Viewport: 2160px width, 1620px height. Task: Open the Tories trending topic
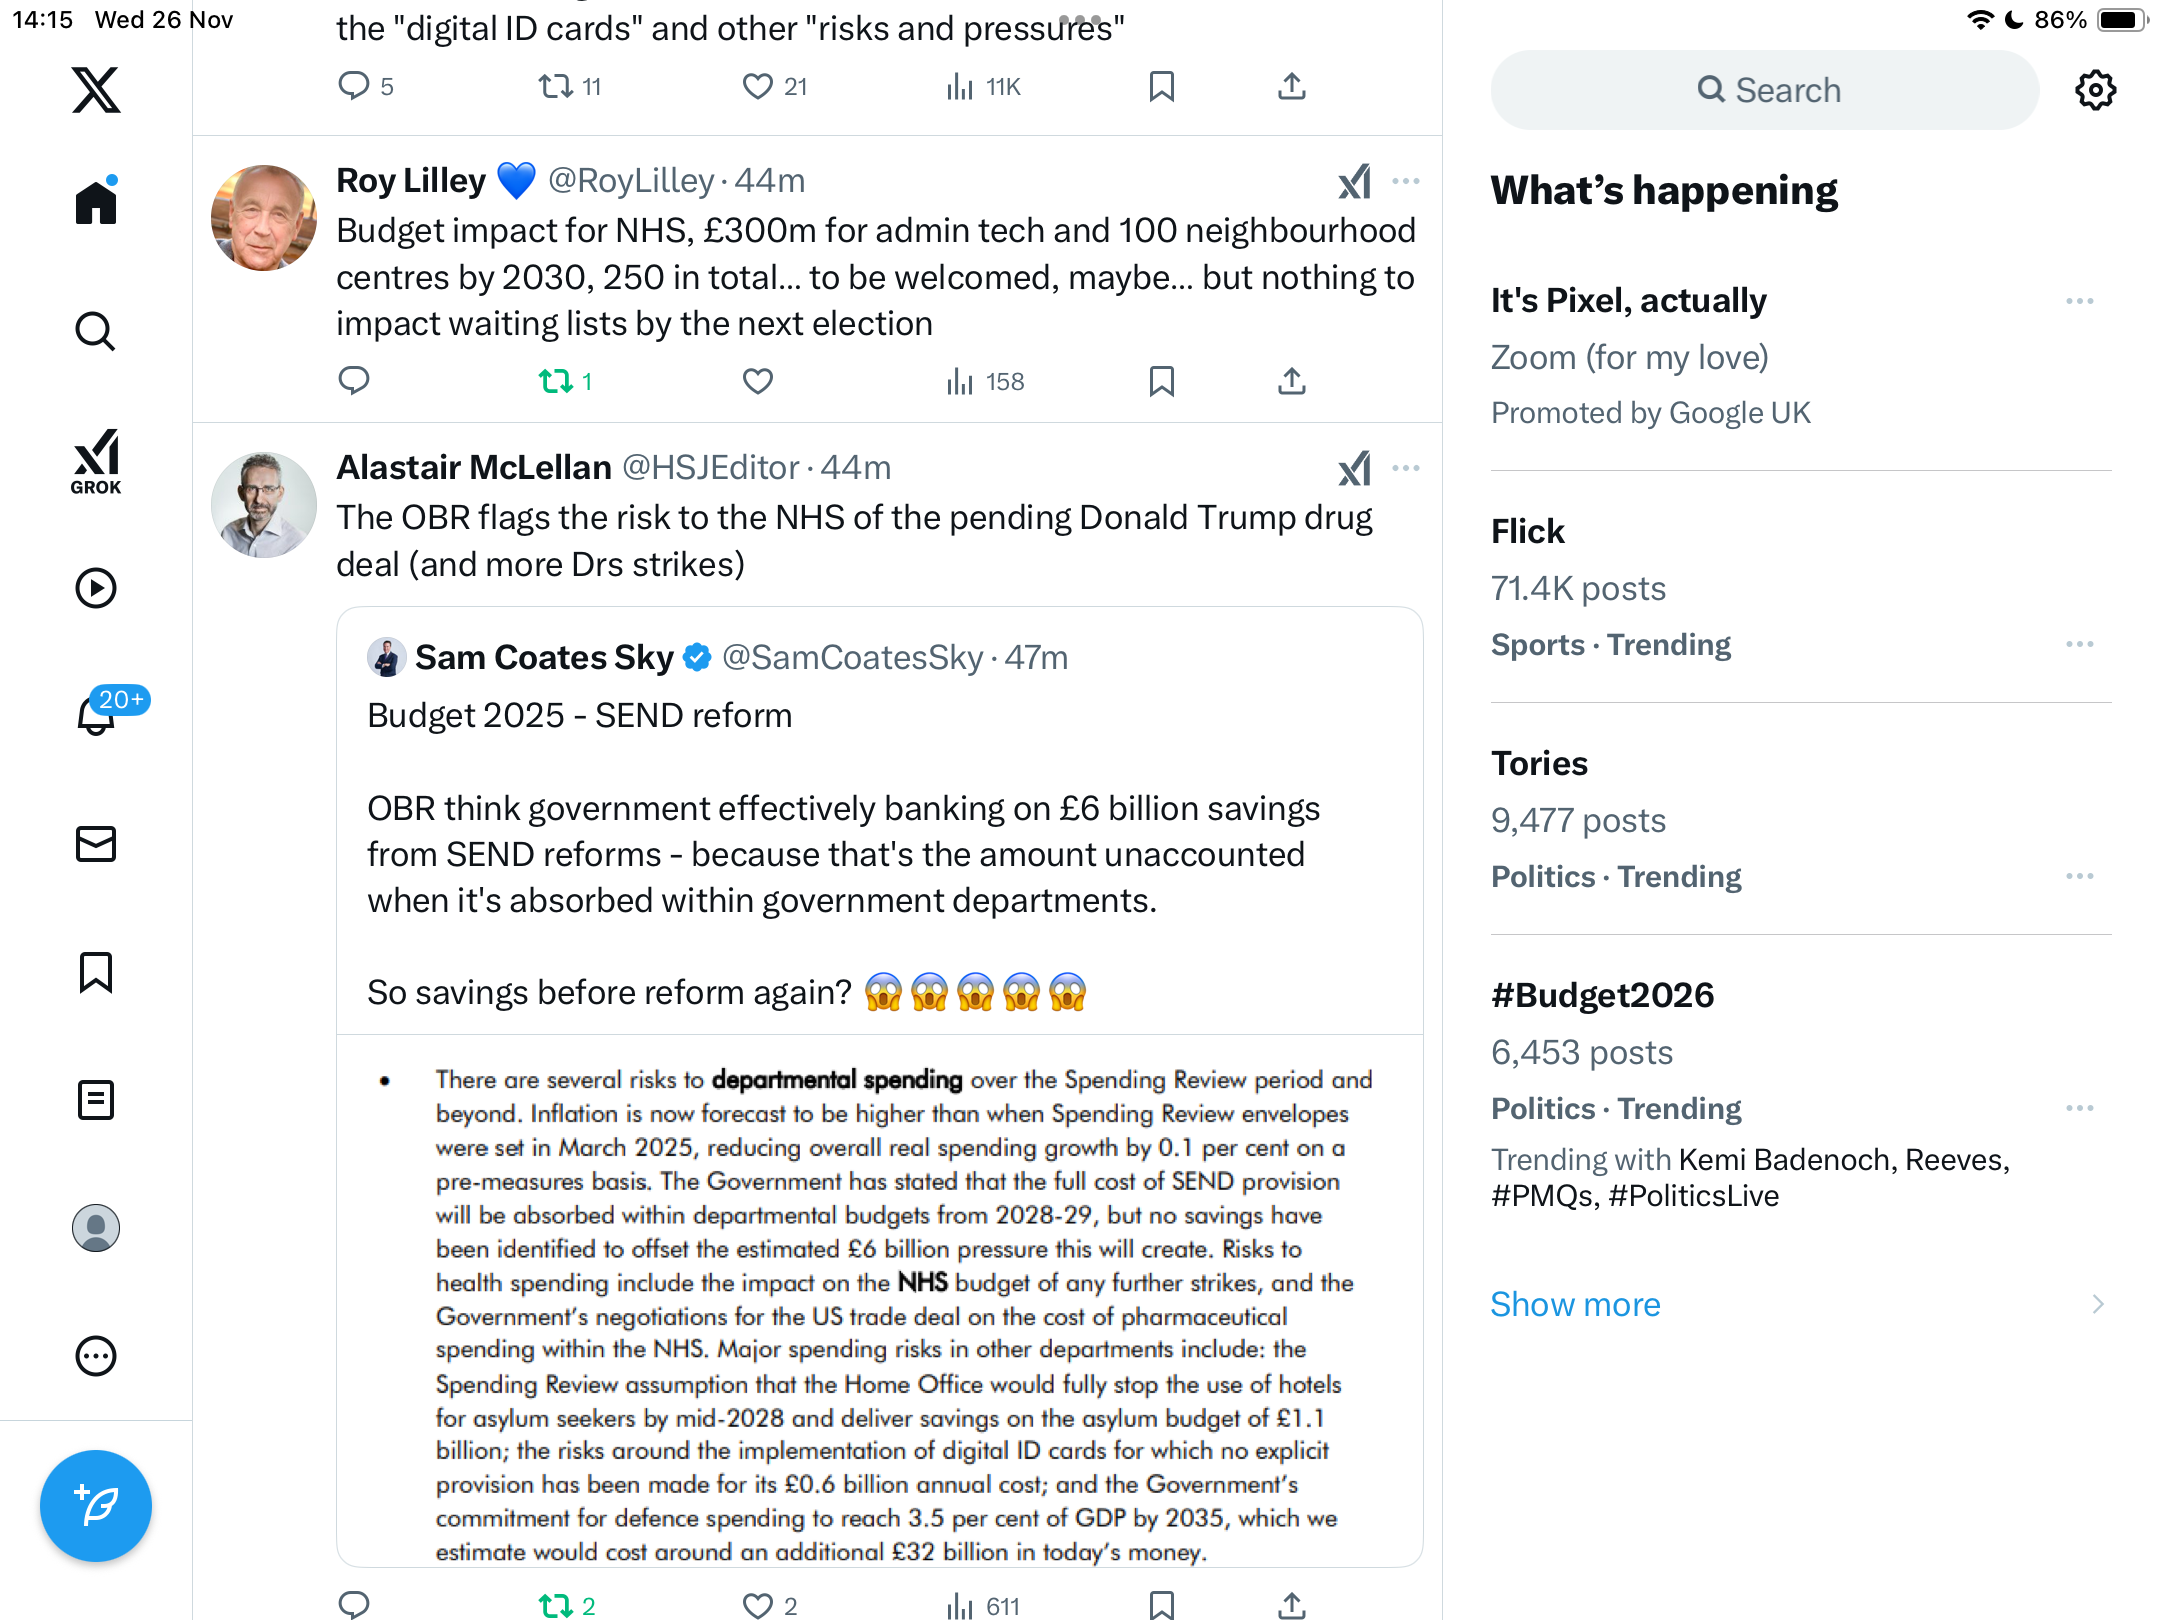(1540, 763)
